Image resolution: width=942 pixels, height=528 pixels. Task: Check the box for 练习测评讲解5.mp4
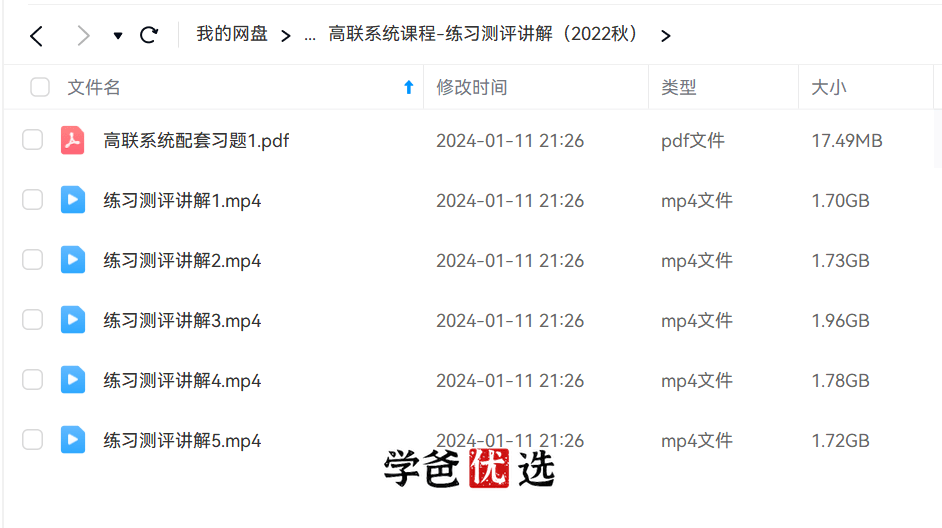tap(32, 440)
